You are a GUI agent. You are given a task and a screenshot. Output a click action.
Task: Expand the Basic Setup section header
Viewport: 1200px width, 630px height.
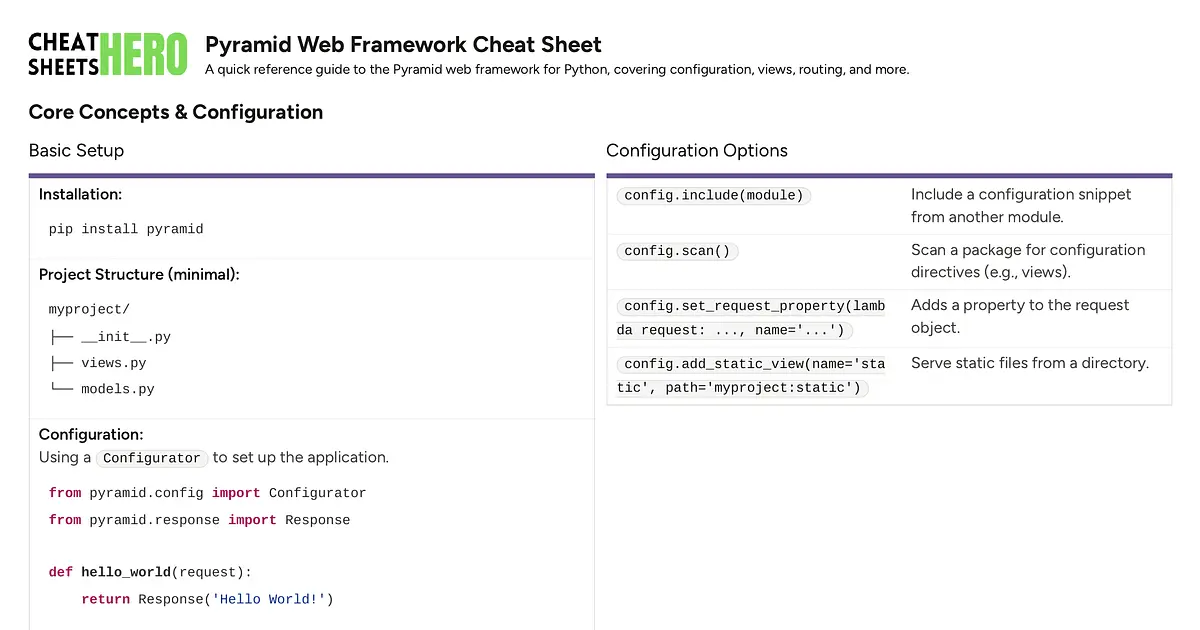pyautogui.click(x=76, y=150)
